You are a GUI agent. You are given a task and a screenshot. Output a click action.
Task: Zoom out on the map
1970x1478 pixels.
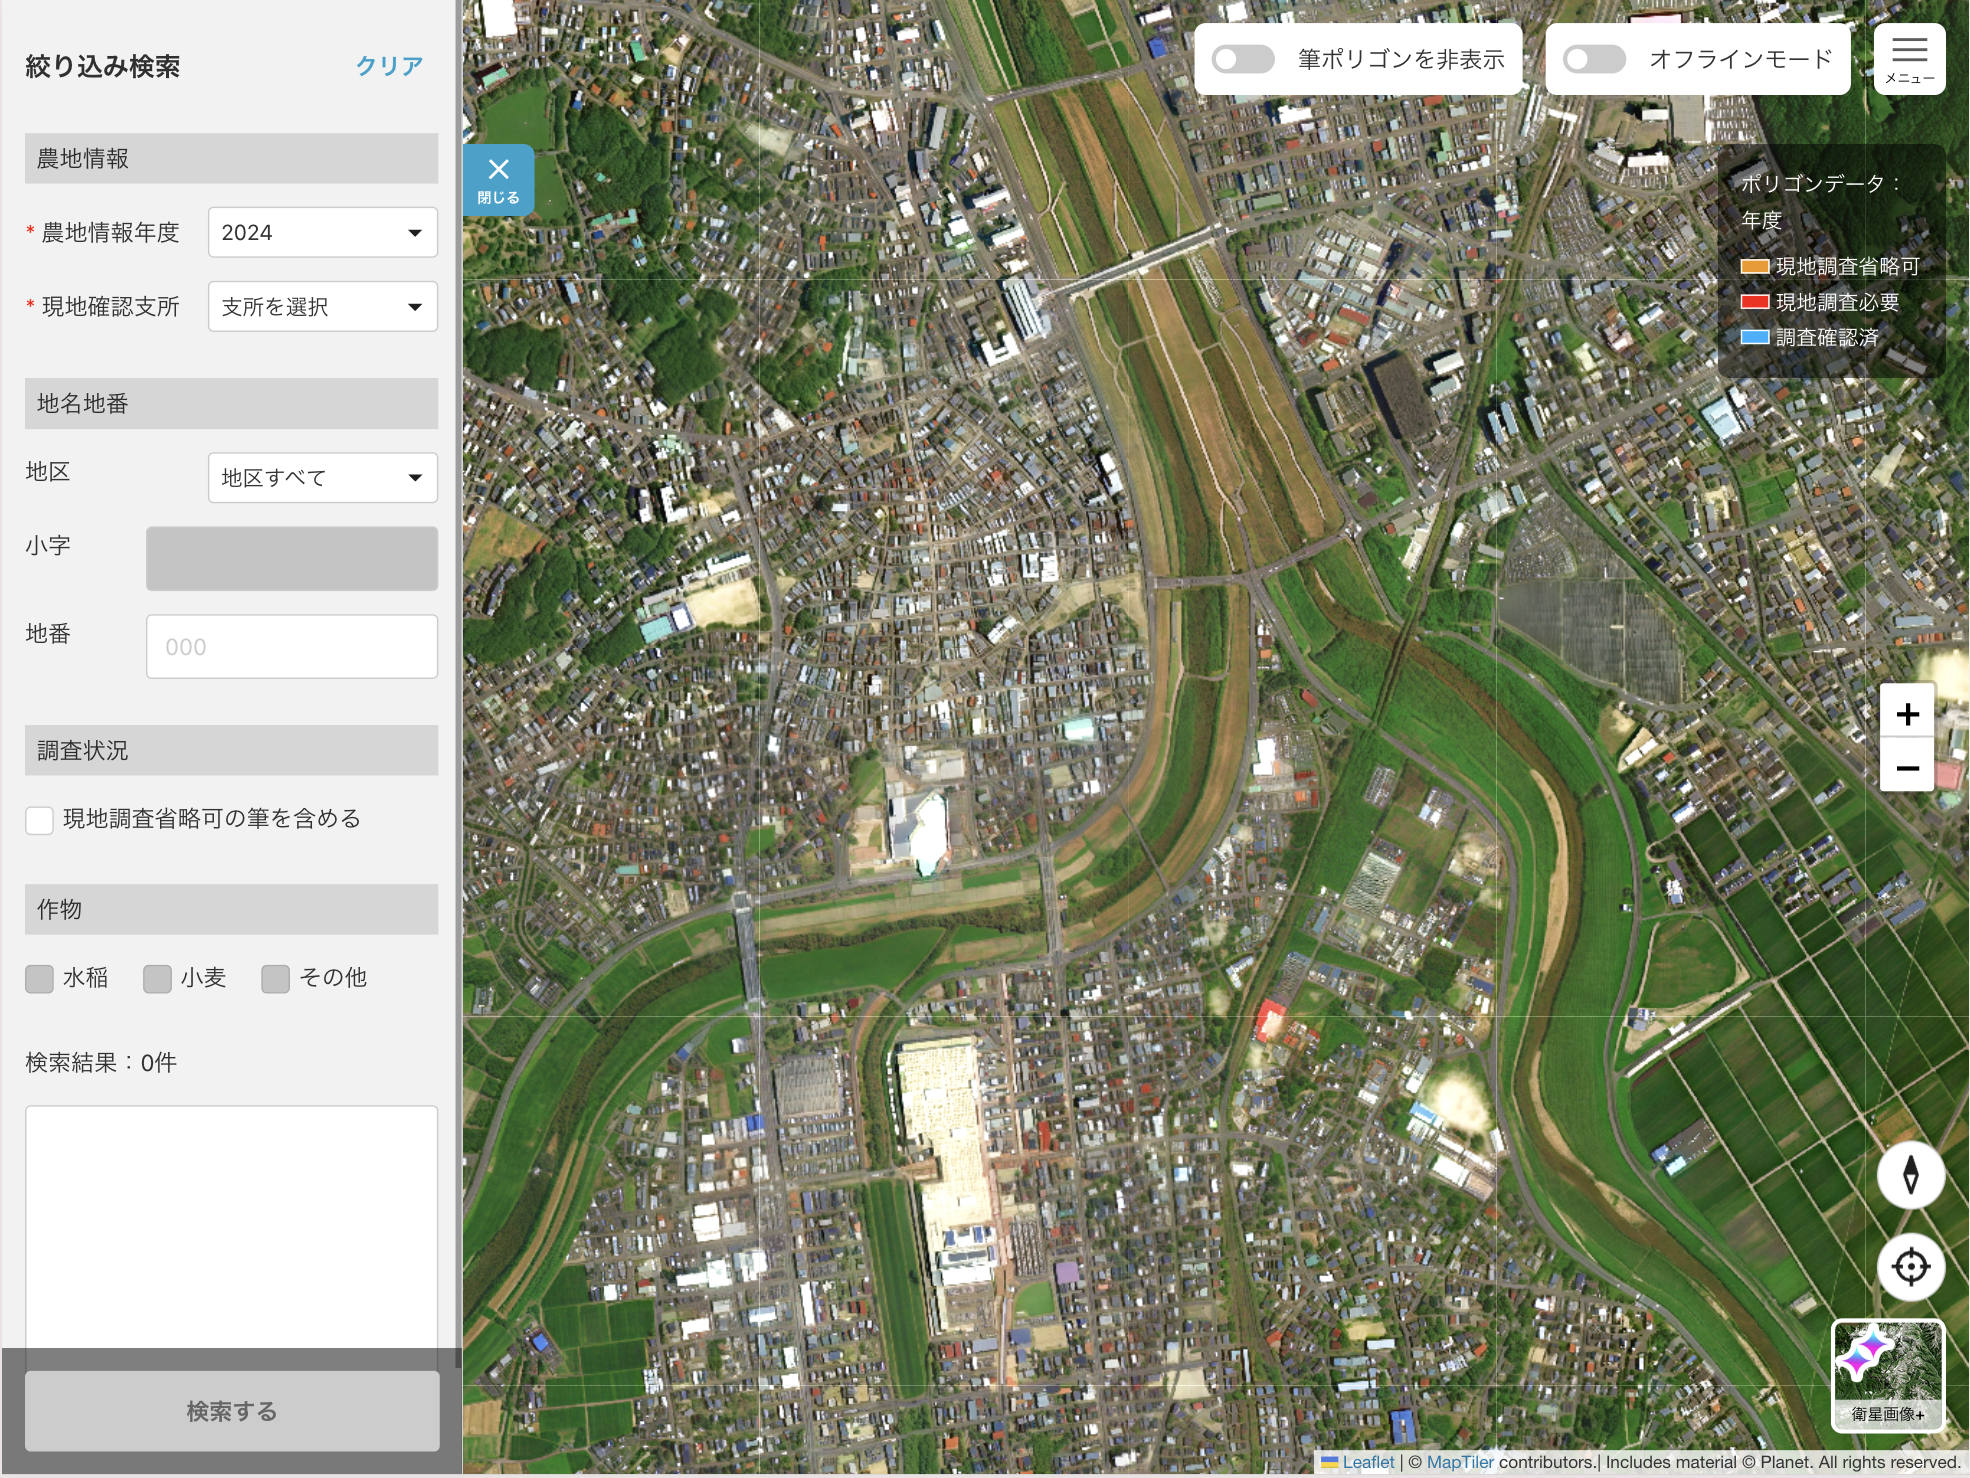coord(1906,768)
